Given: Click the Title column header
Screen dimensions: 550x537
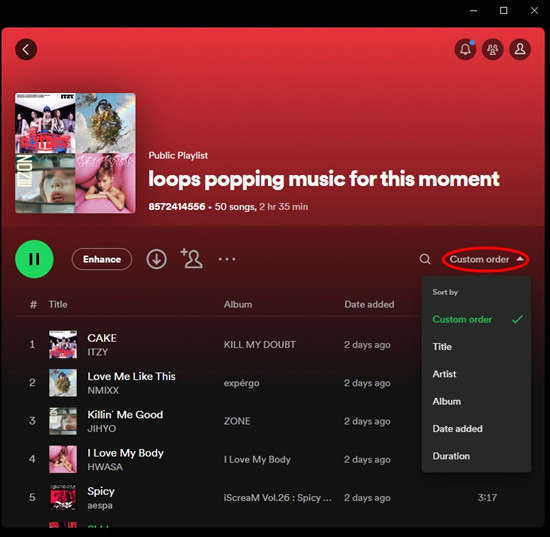Looking at the screenshot, I should [58, 304].
